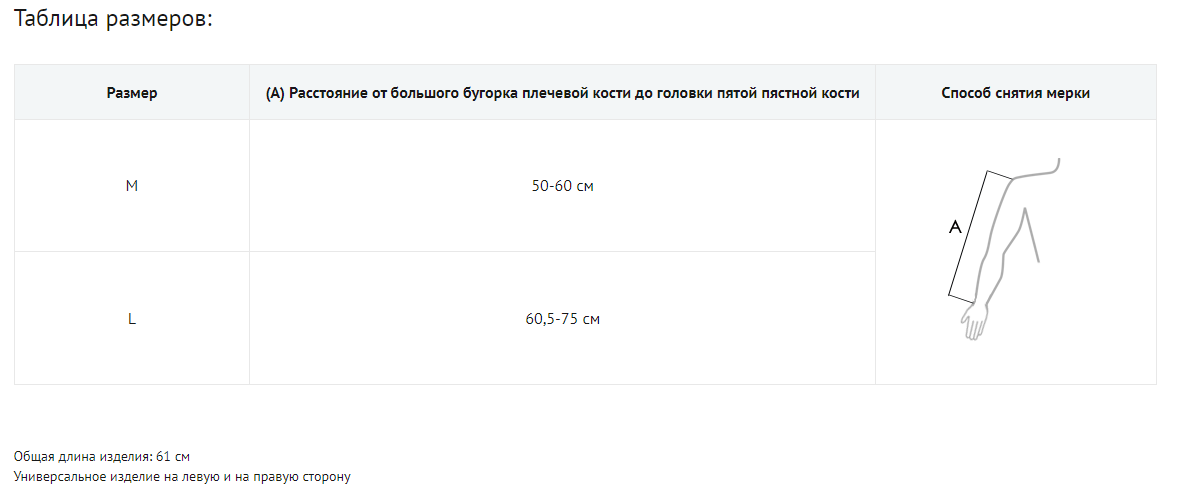Select the "Размер" column header
The image size is (1202, 492).
(132, 93)
